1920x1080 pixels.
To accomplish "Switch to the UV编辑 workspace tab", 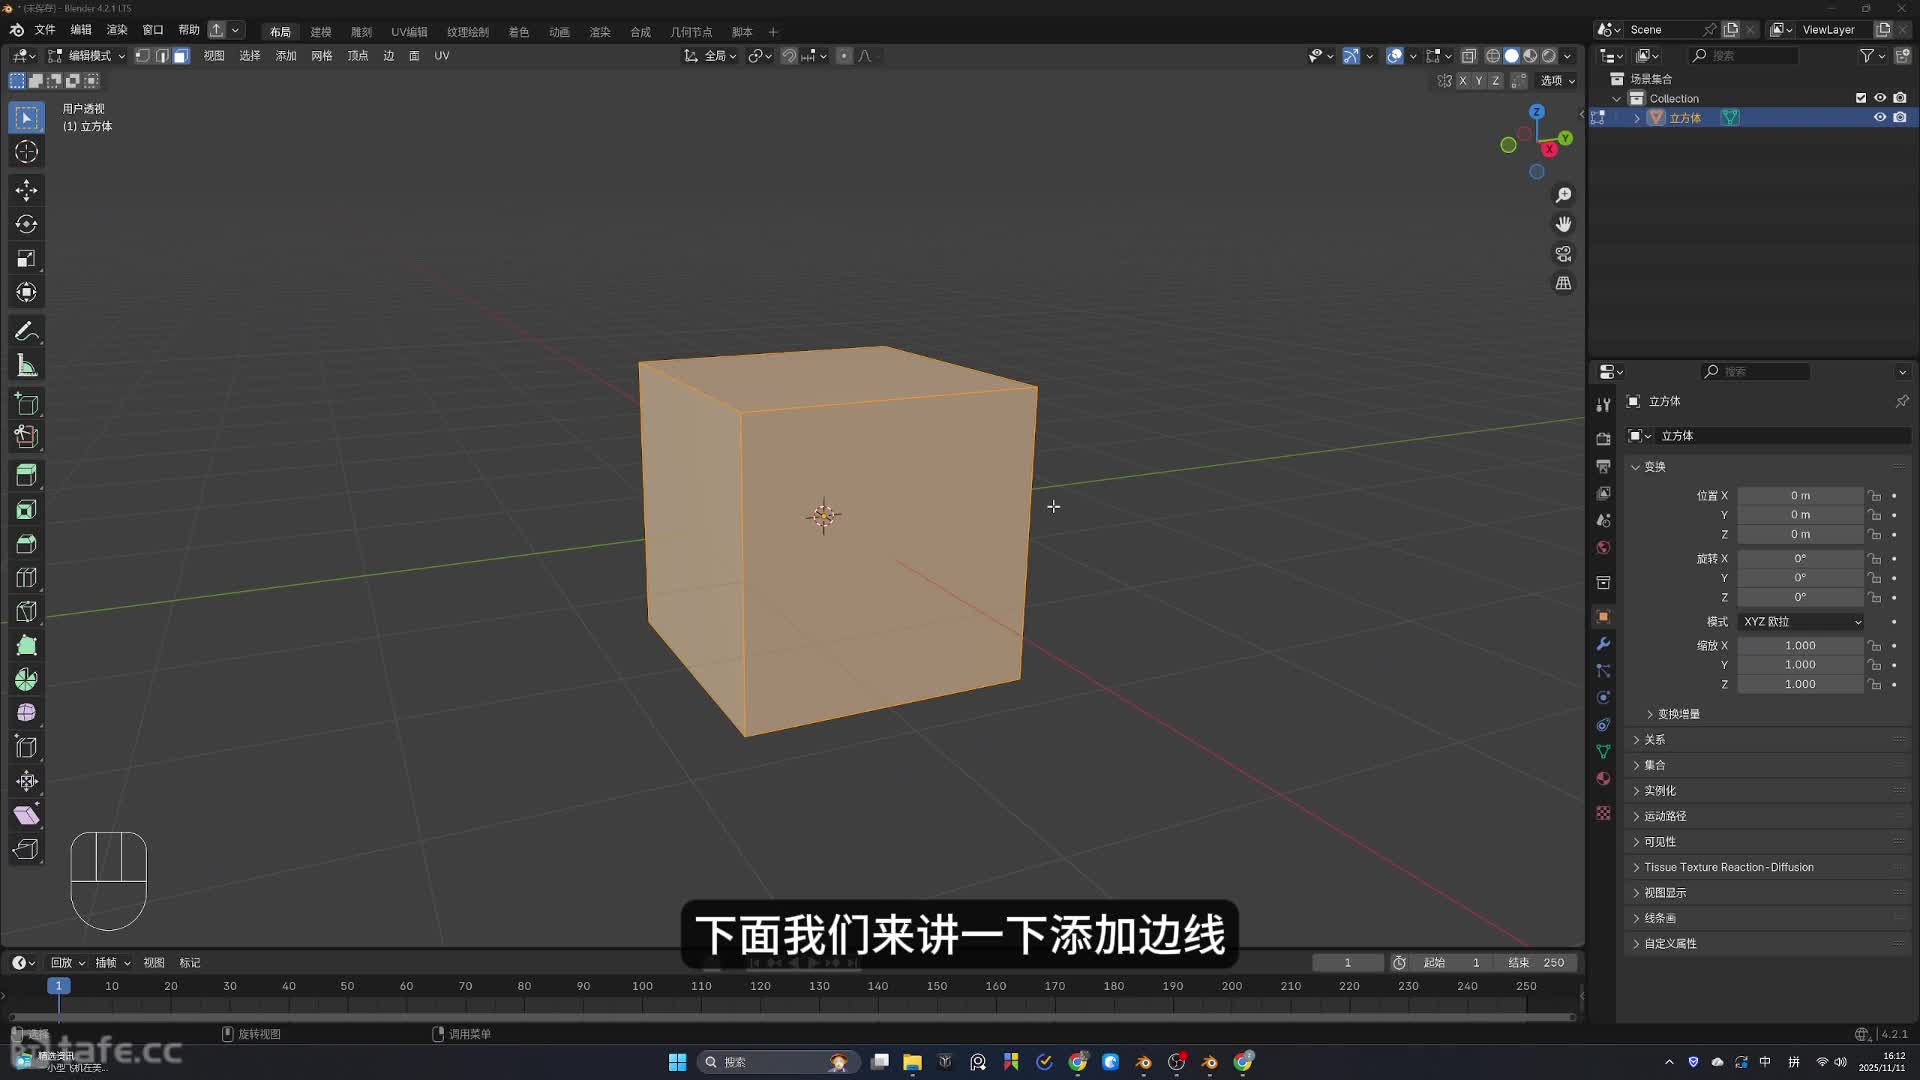I will [x=409, y=32].
